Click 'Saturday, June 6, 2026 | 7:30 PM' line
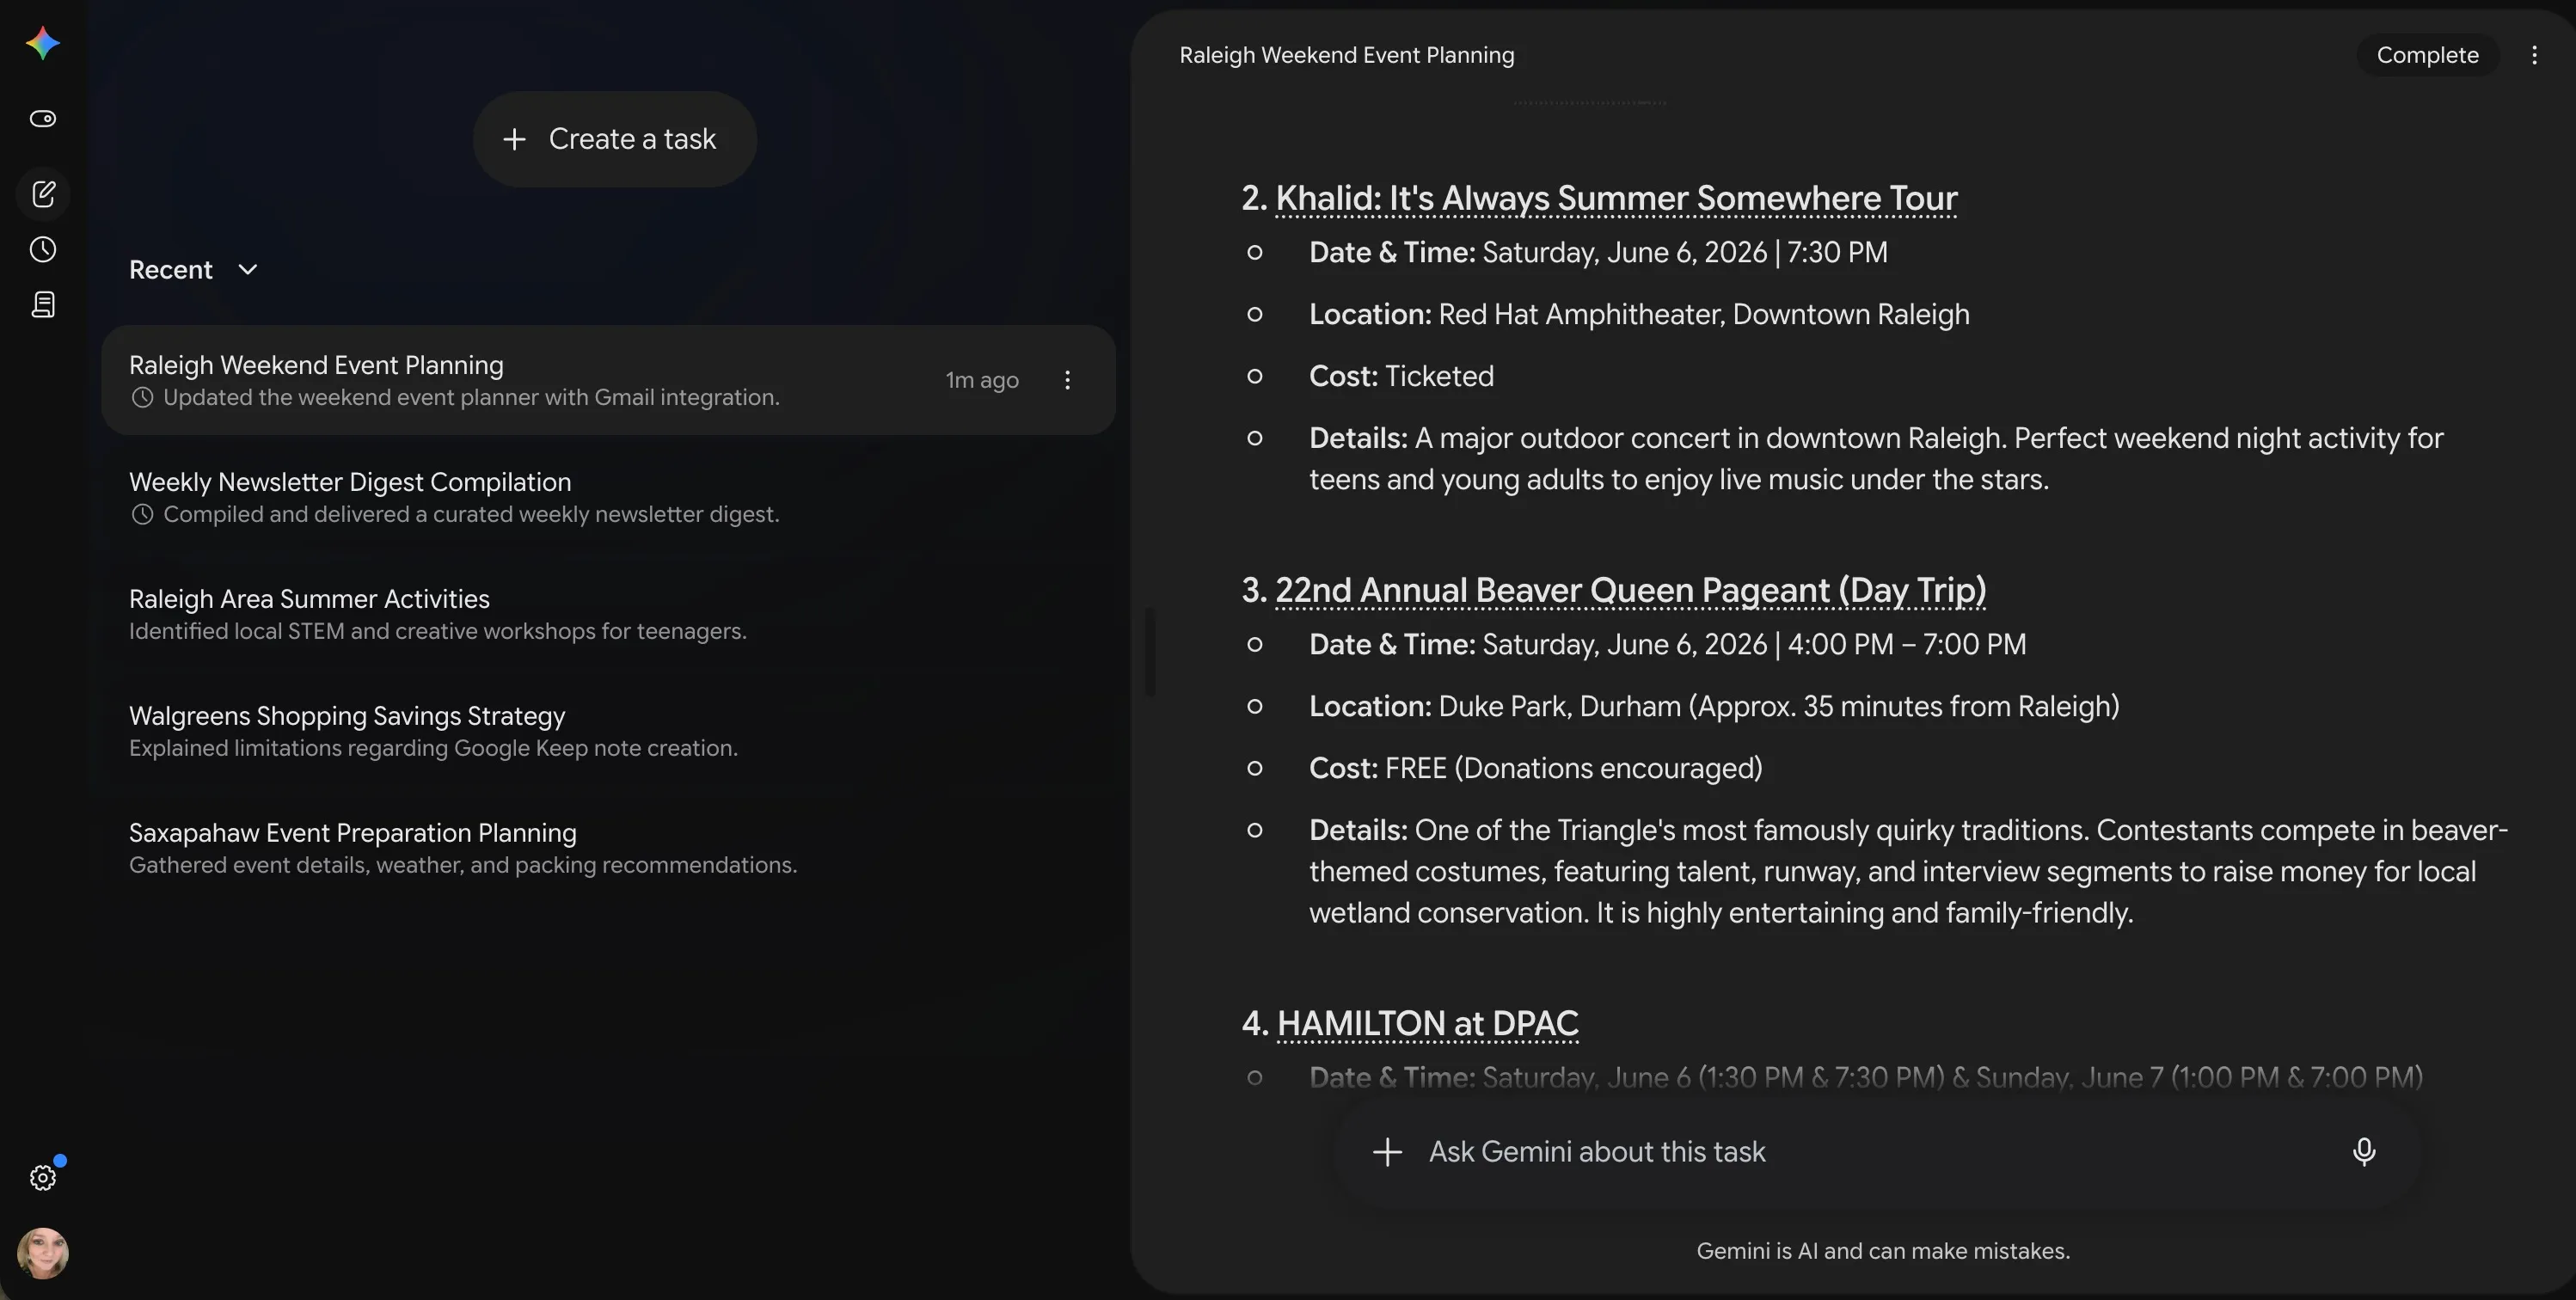Image resolution: width=2576 pixels, height=1300 pixels. tap(1598, 252)
